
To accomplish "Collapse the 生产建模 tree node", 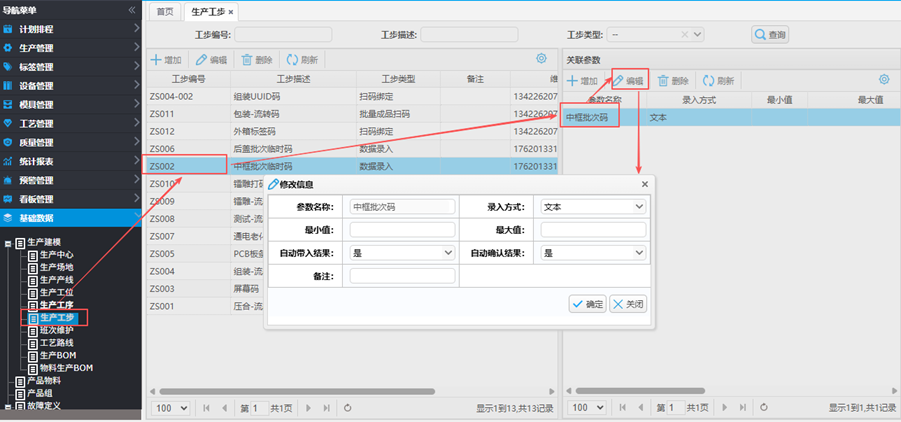I will tap(7, 243).
